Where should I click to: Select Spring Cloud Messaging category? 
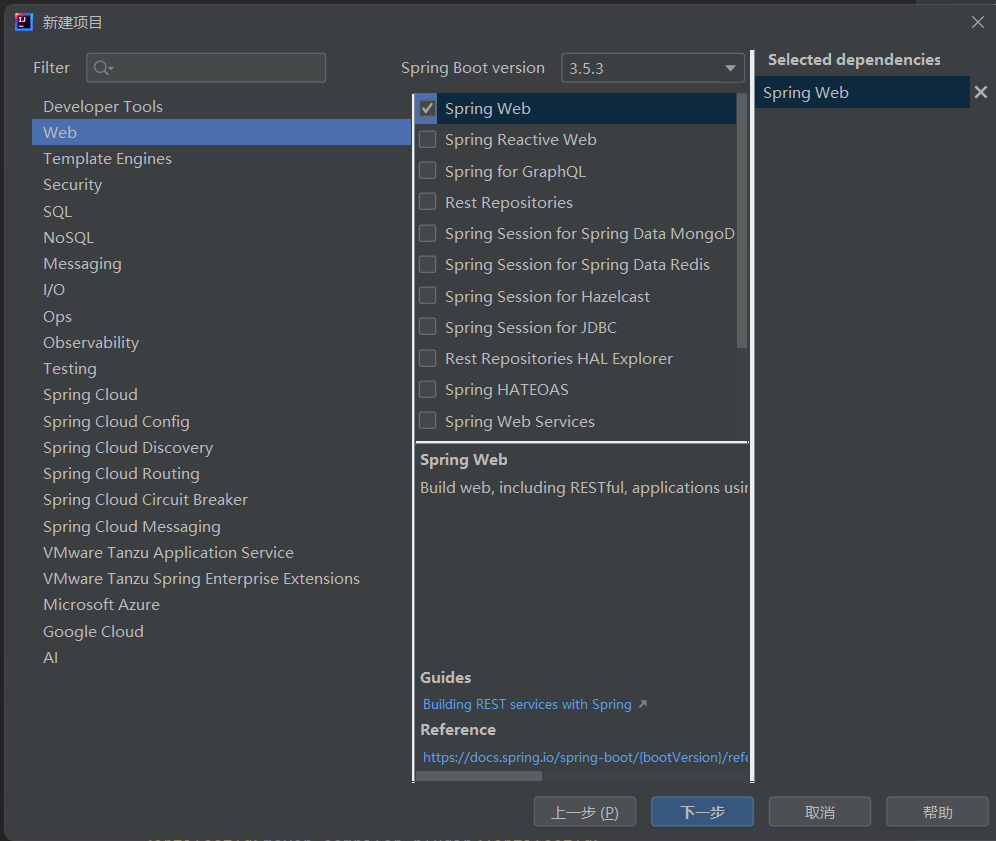(x=222, y=526)
